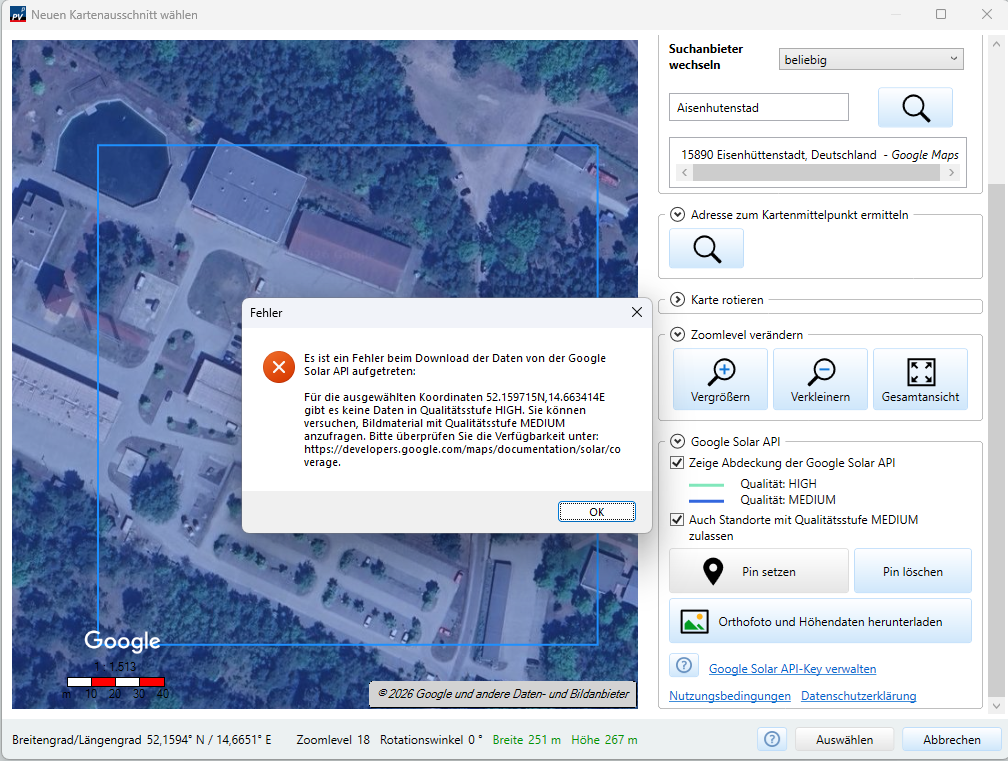
Task: Click magnifier under Adresse zum Kartenmittelpunkt ermitteln
Action: [706, 248]
